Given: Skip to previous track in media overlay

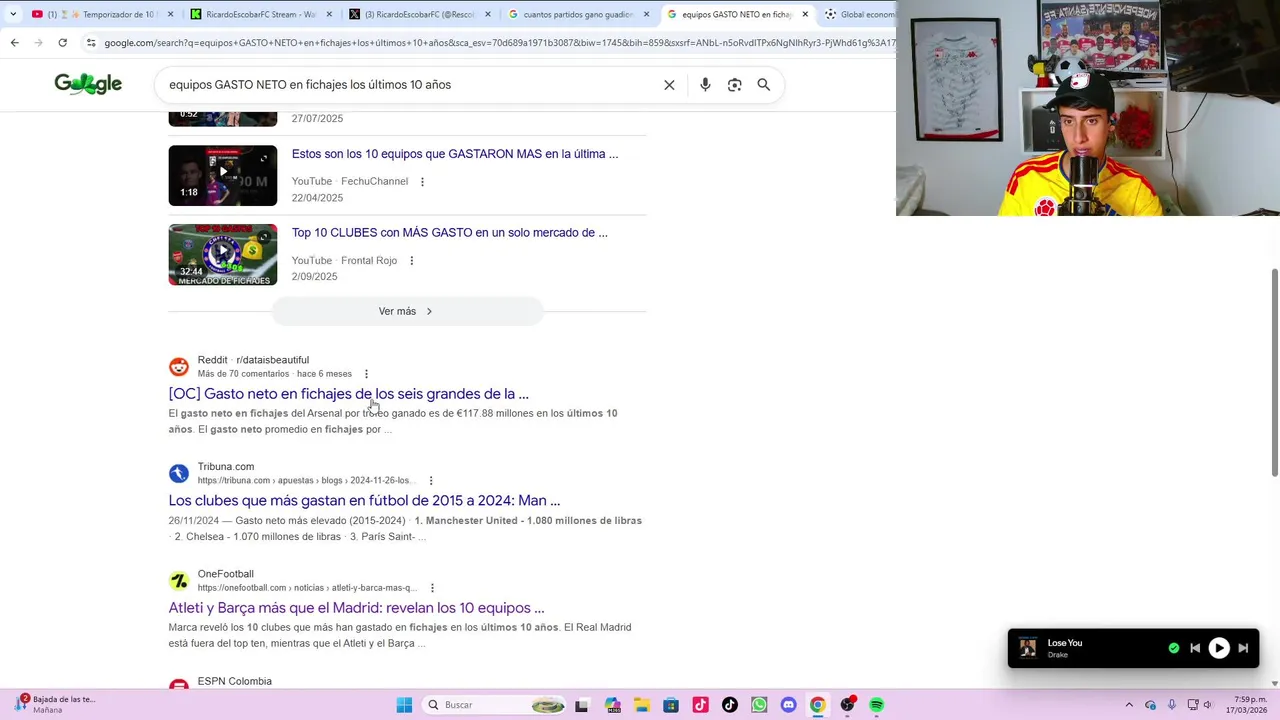Looking at the screenshot, I should [x=1195, y=648].
